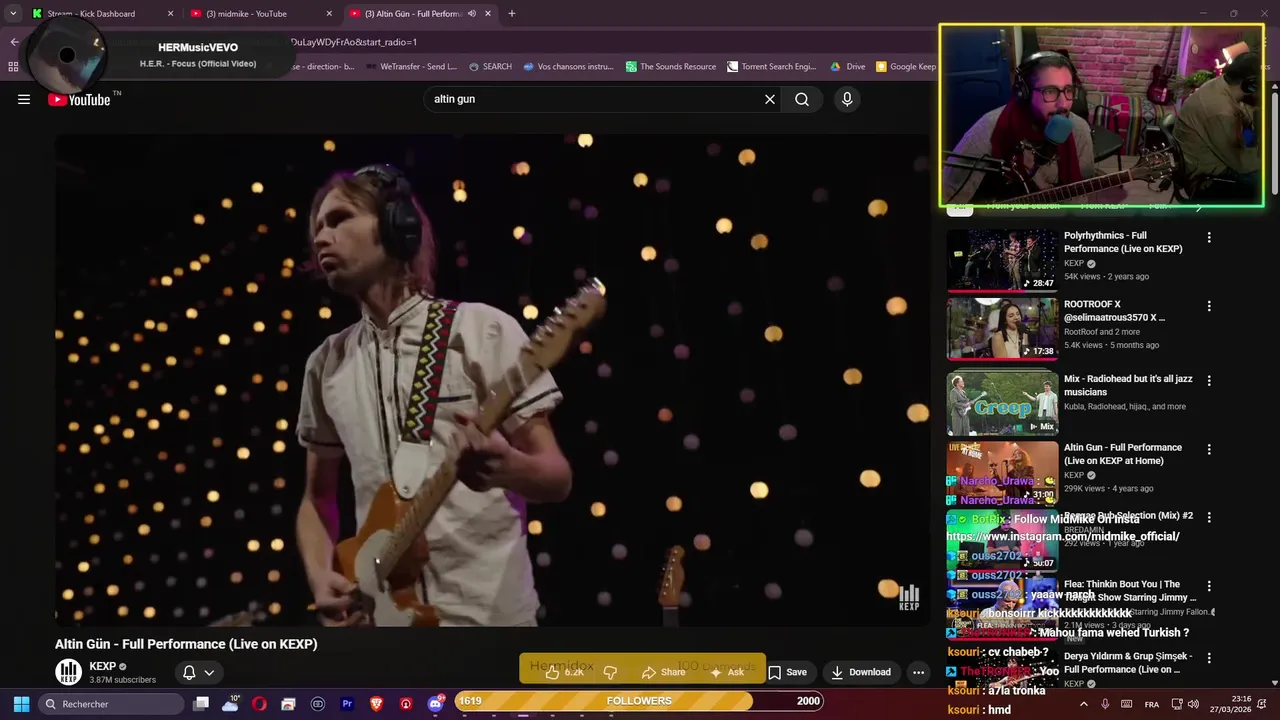Toggle the notification bell for KEXP
Screen dimensions: 1280x720
[189, 672]
